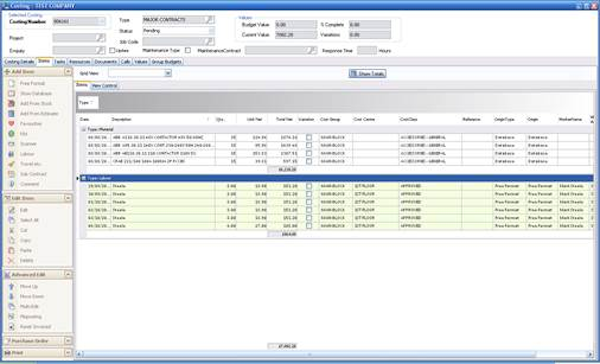This screenshot has width=600, height=364.
Task: Collapse the Add Items panel
Action: pyautogui.click(x=68, y=72)
